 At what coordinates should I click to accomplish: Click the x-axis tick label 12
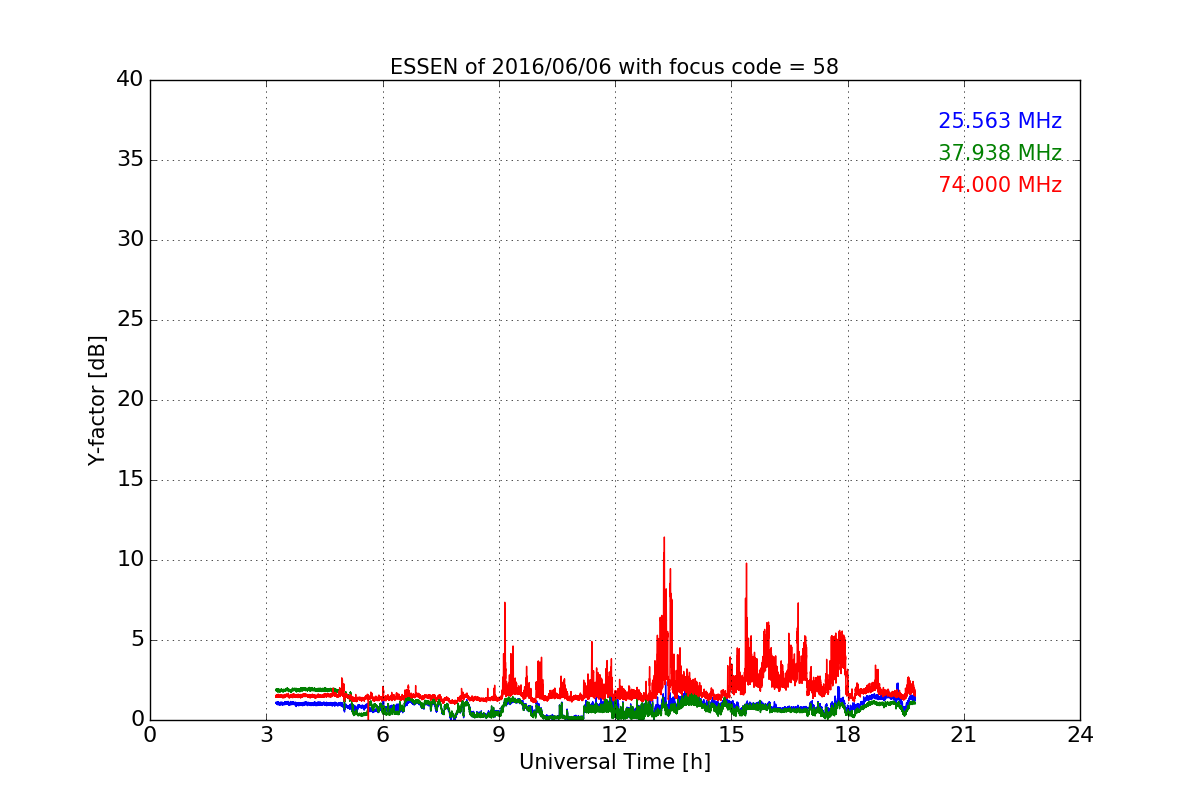(x=614, y=735)
